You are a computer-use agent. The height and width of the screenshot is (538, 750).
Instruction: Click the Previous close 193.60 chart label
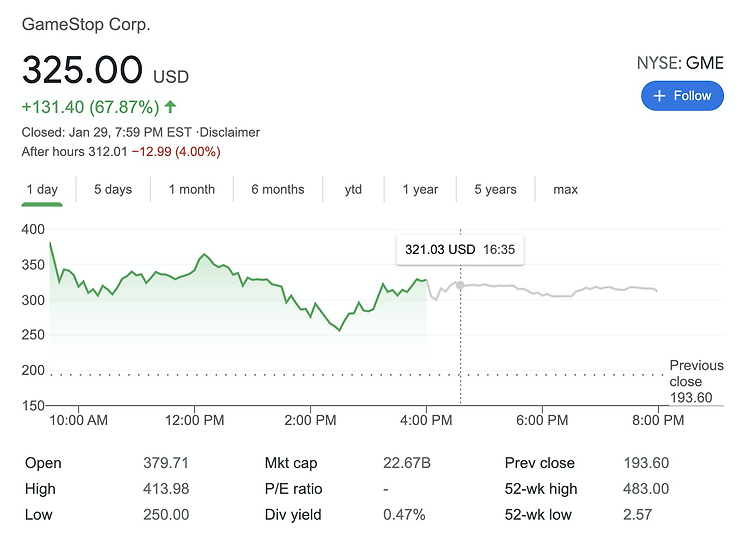(x=696, y=382)
